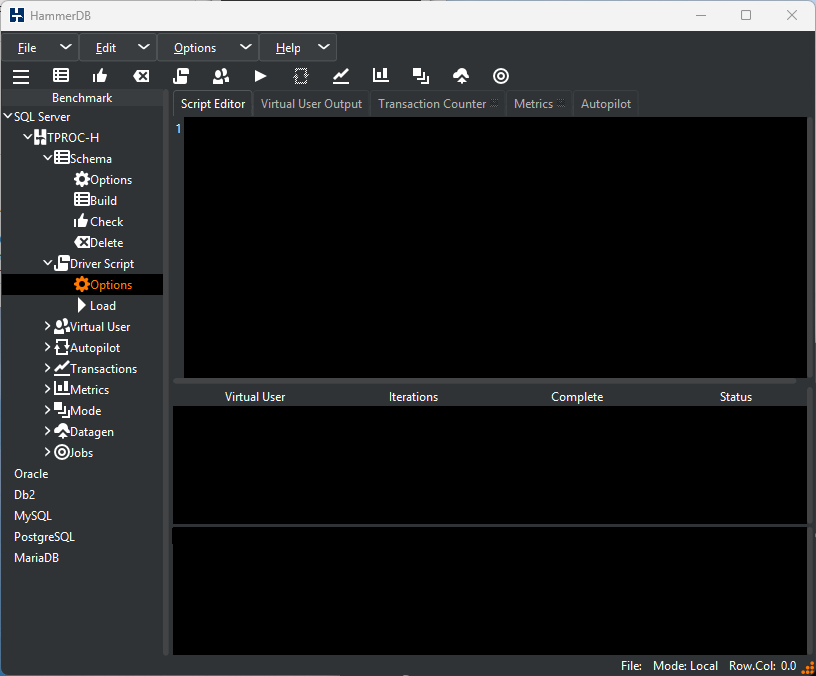Click the Create Virtual Users toolbar icon
The image size is (816, 676).
pos(221,76)
